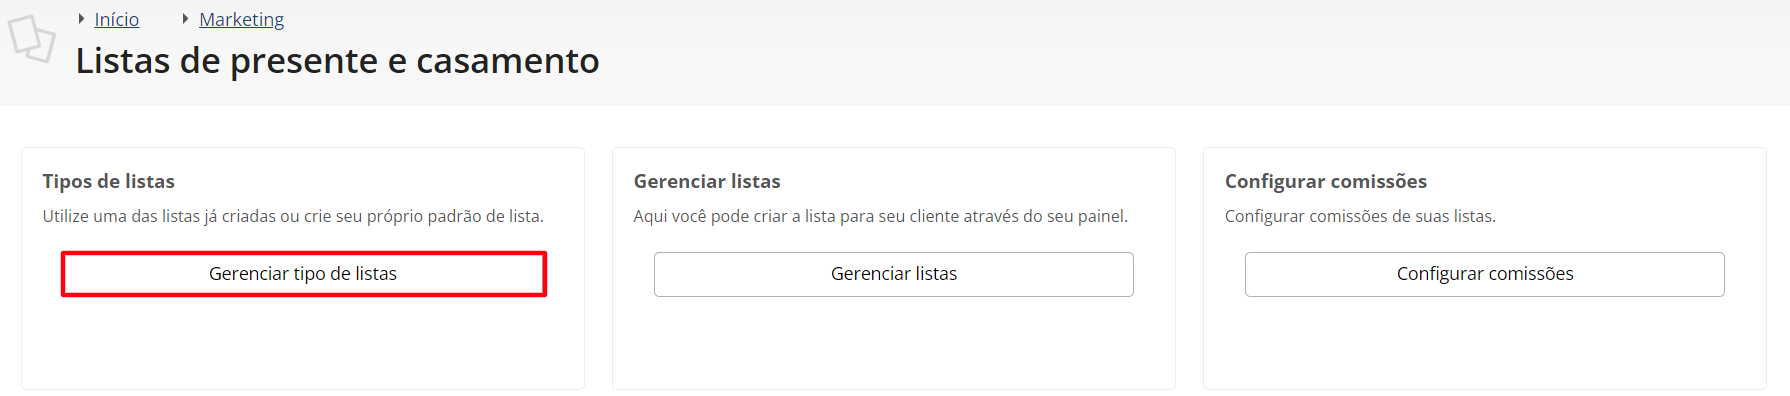Image resolution: width=1790 pixels, height=396 pixels.
Task: Click the Gerenciar tipo de listas button
Action: [x=303, y=274]
